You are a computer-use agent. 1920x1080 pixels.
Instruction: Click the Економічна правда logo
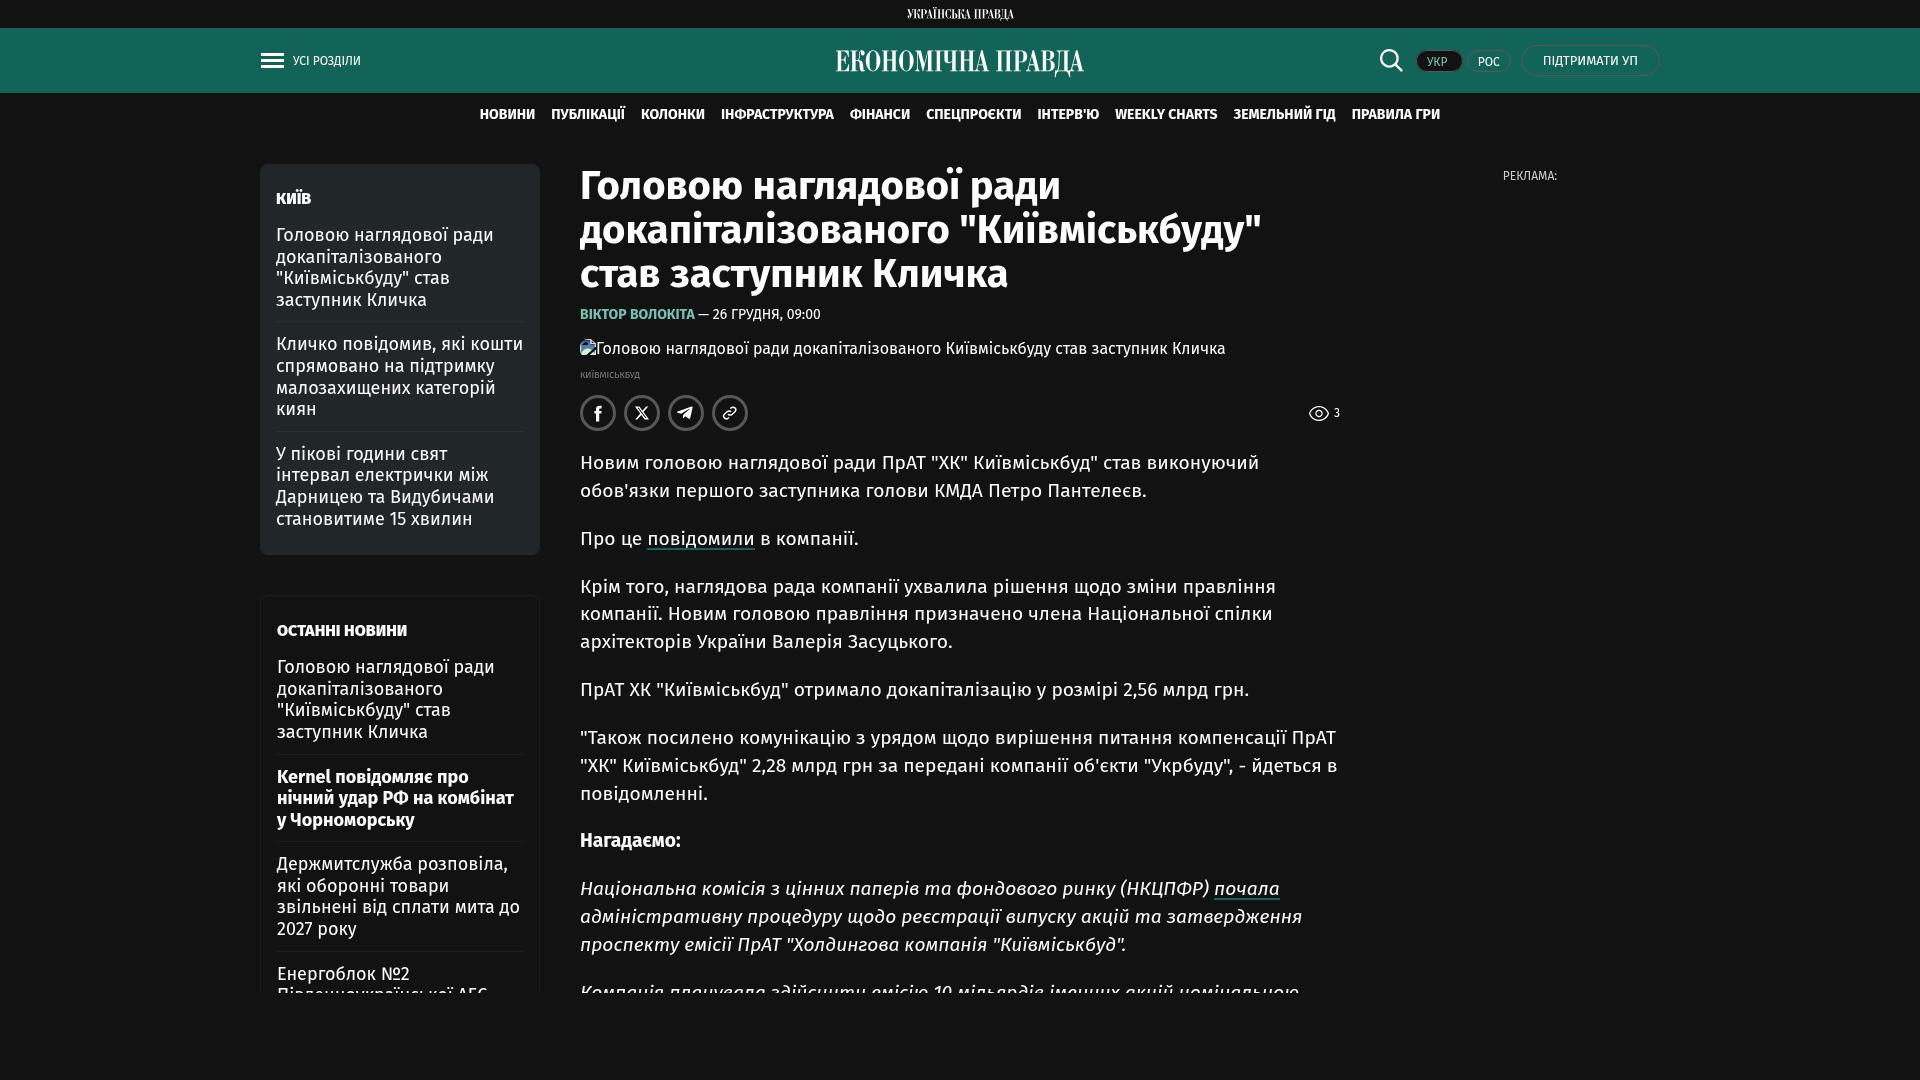click(x=960, y=62)
